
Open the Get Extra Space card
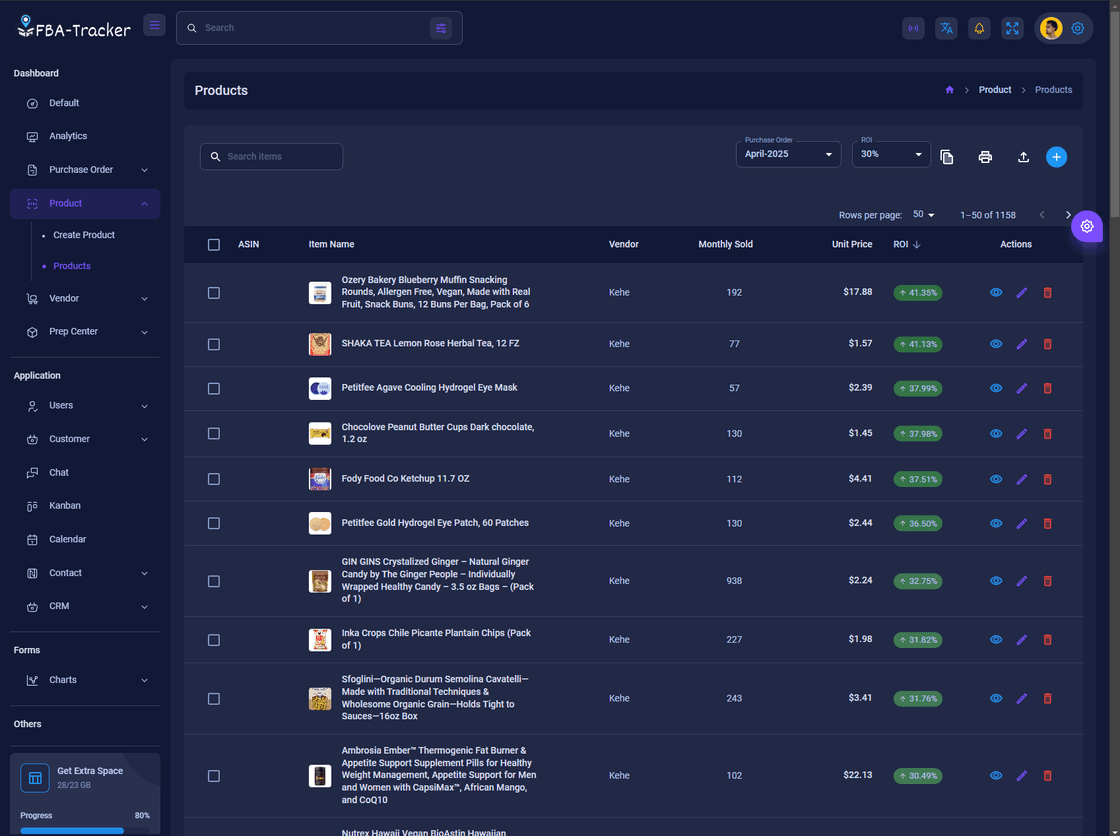pyautogui.click(x=85, y=793)
